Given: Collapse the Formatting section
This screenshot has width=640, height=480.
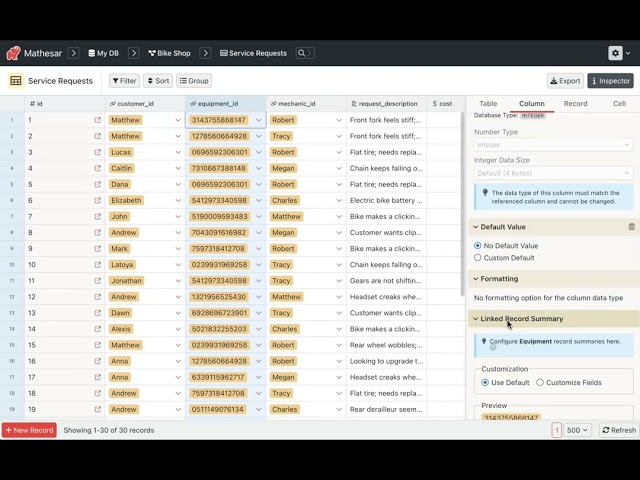Looking at the screenshot, I should tap(496, 279).
